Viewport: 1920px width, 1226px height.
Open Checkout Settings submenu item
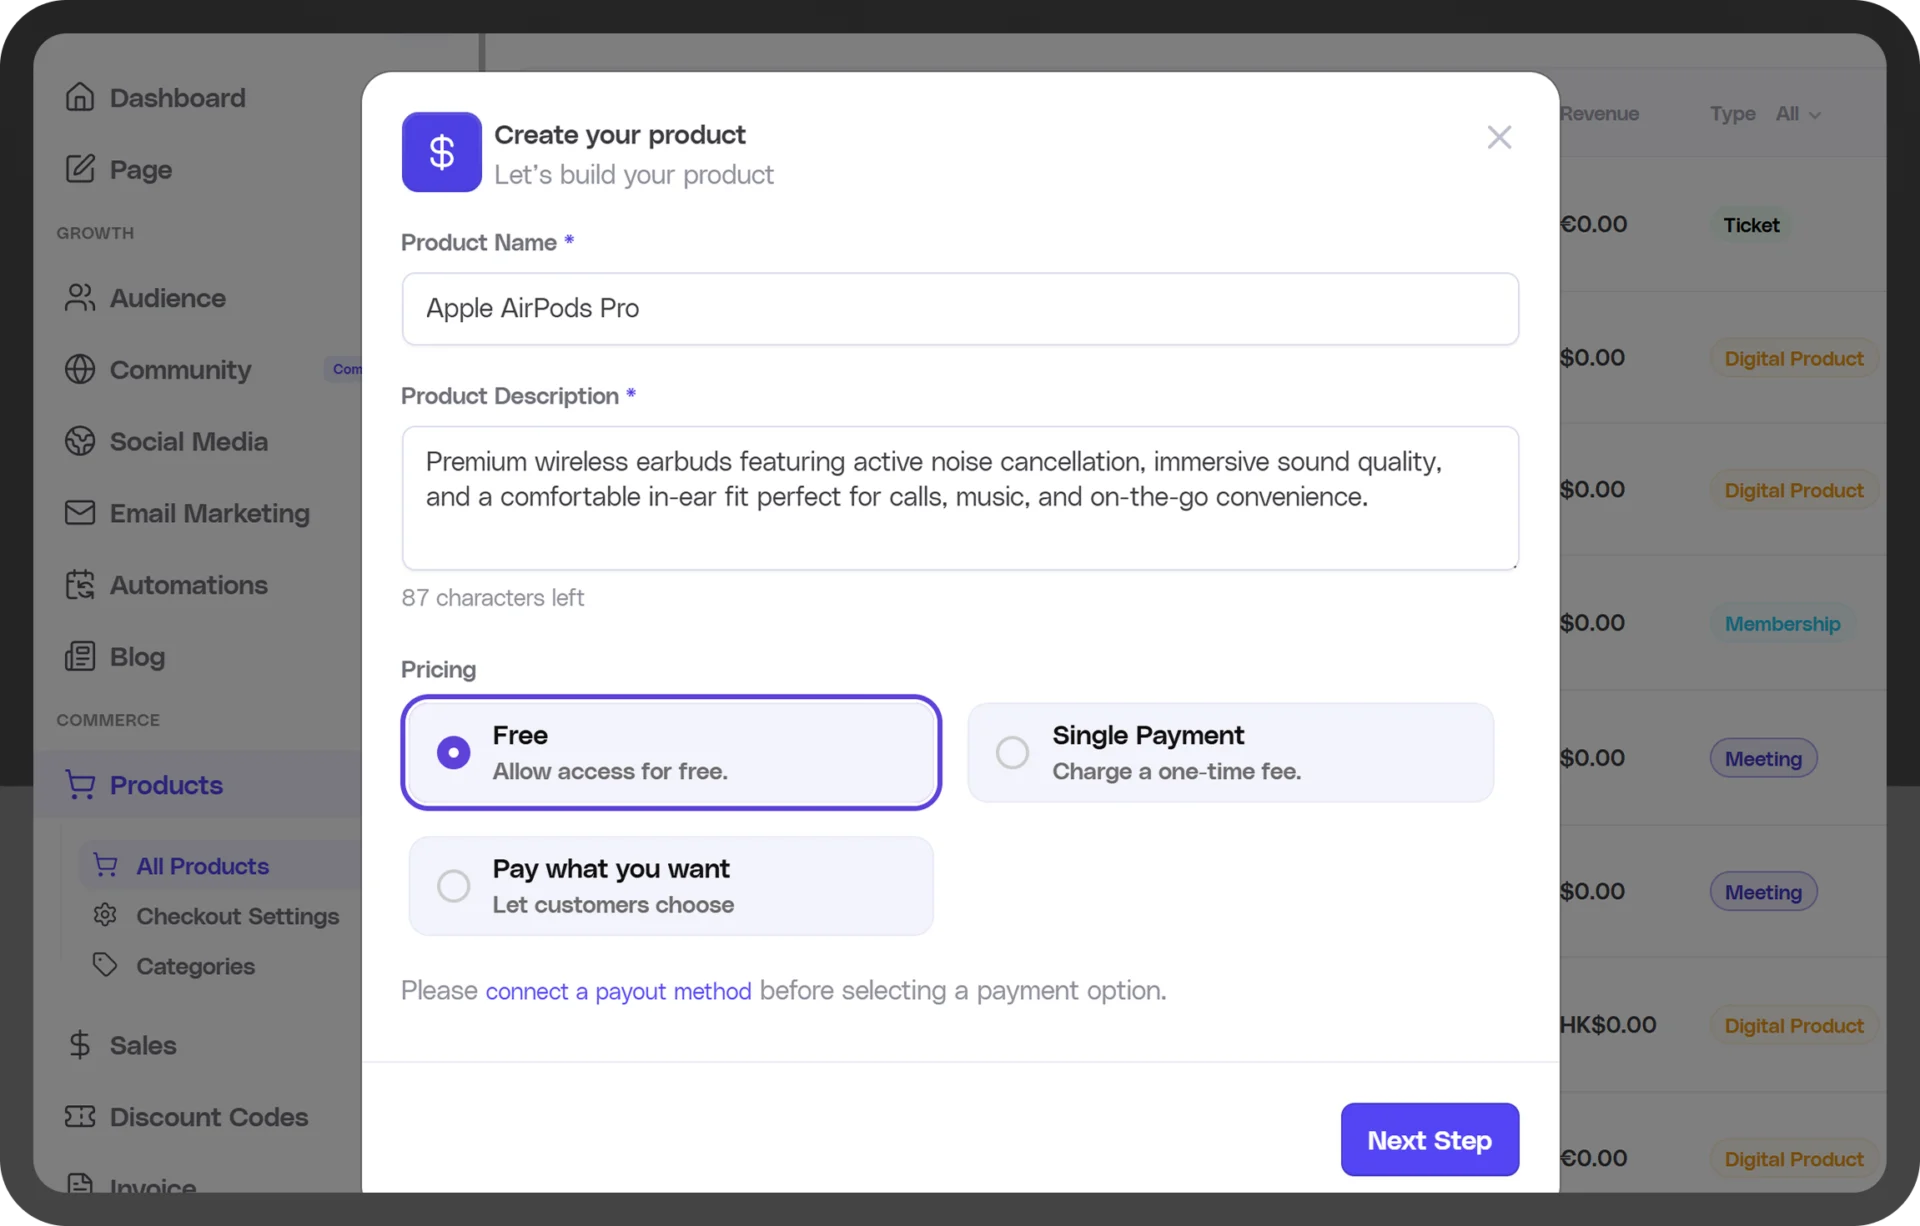(x=237, y=916)
